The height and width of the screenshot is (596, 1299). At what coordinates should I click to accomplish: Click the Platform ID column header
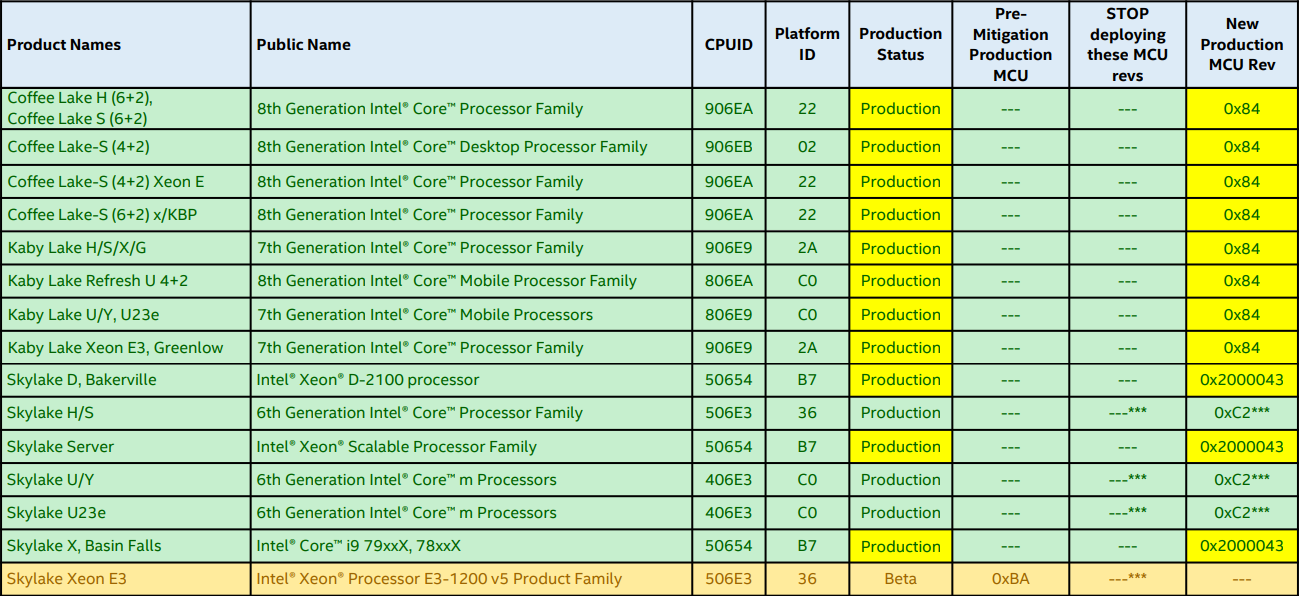(x=806, y=44)
